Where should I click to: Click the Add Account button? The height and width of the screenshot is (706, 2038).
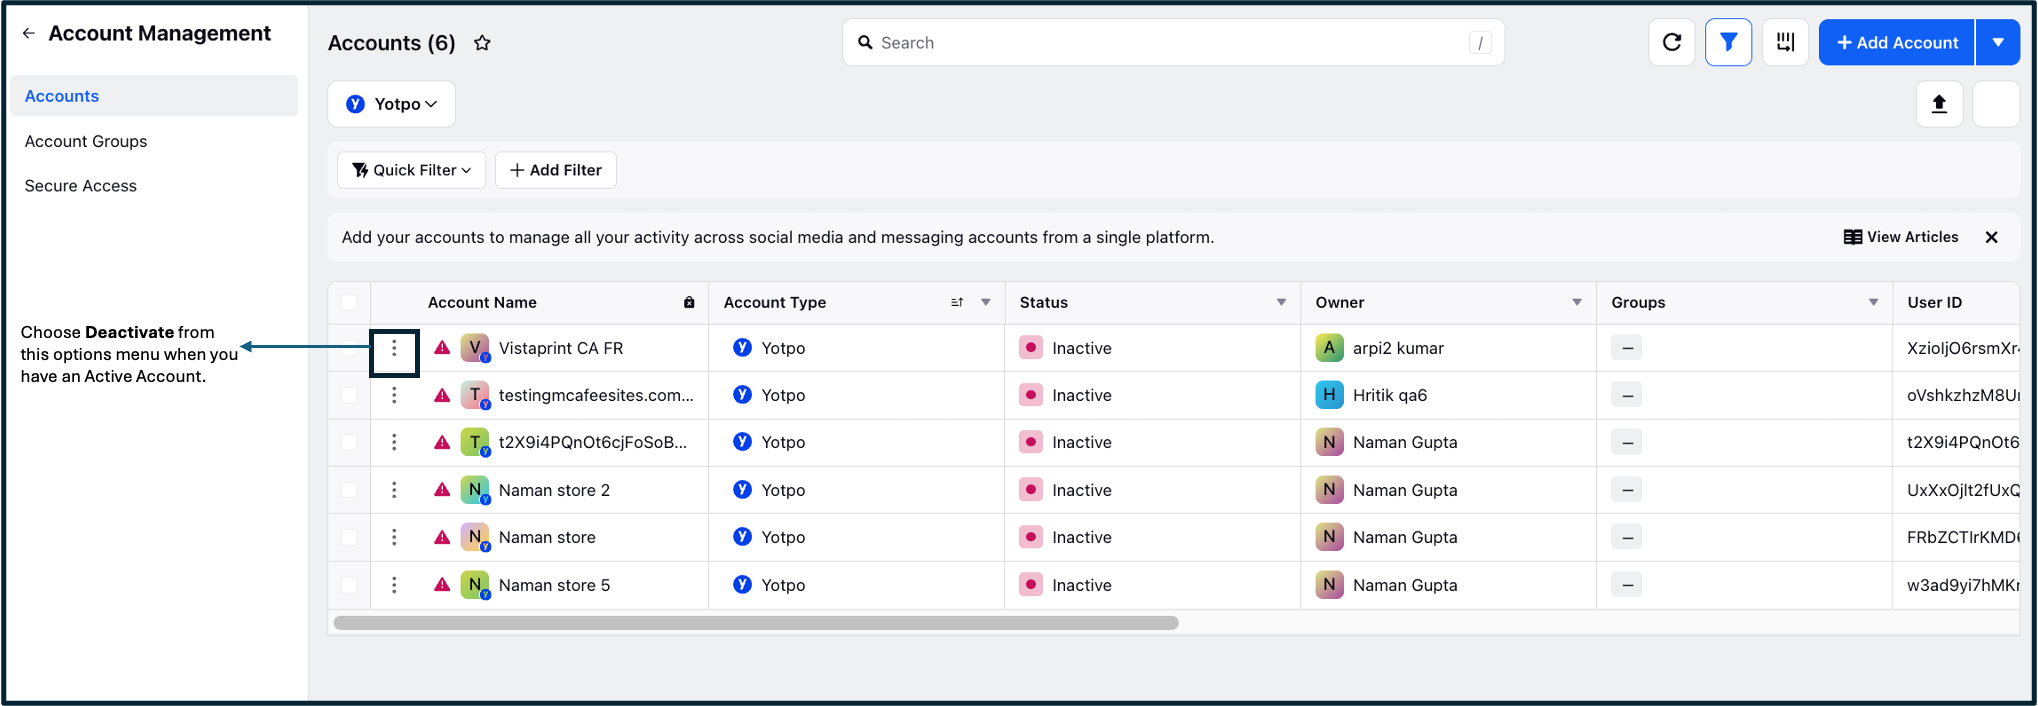(x=1897, y=42)
